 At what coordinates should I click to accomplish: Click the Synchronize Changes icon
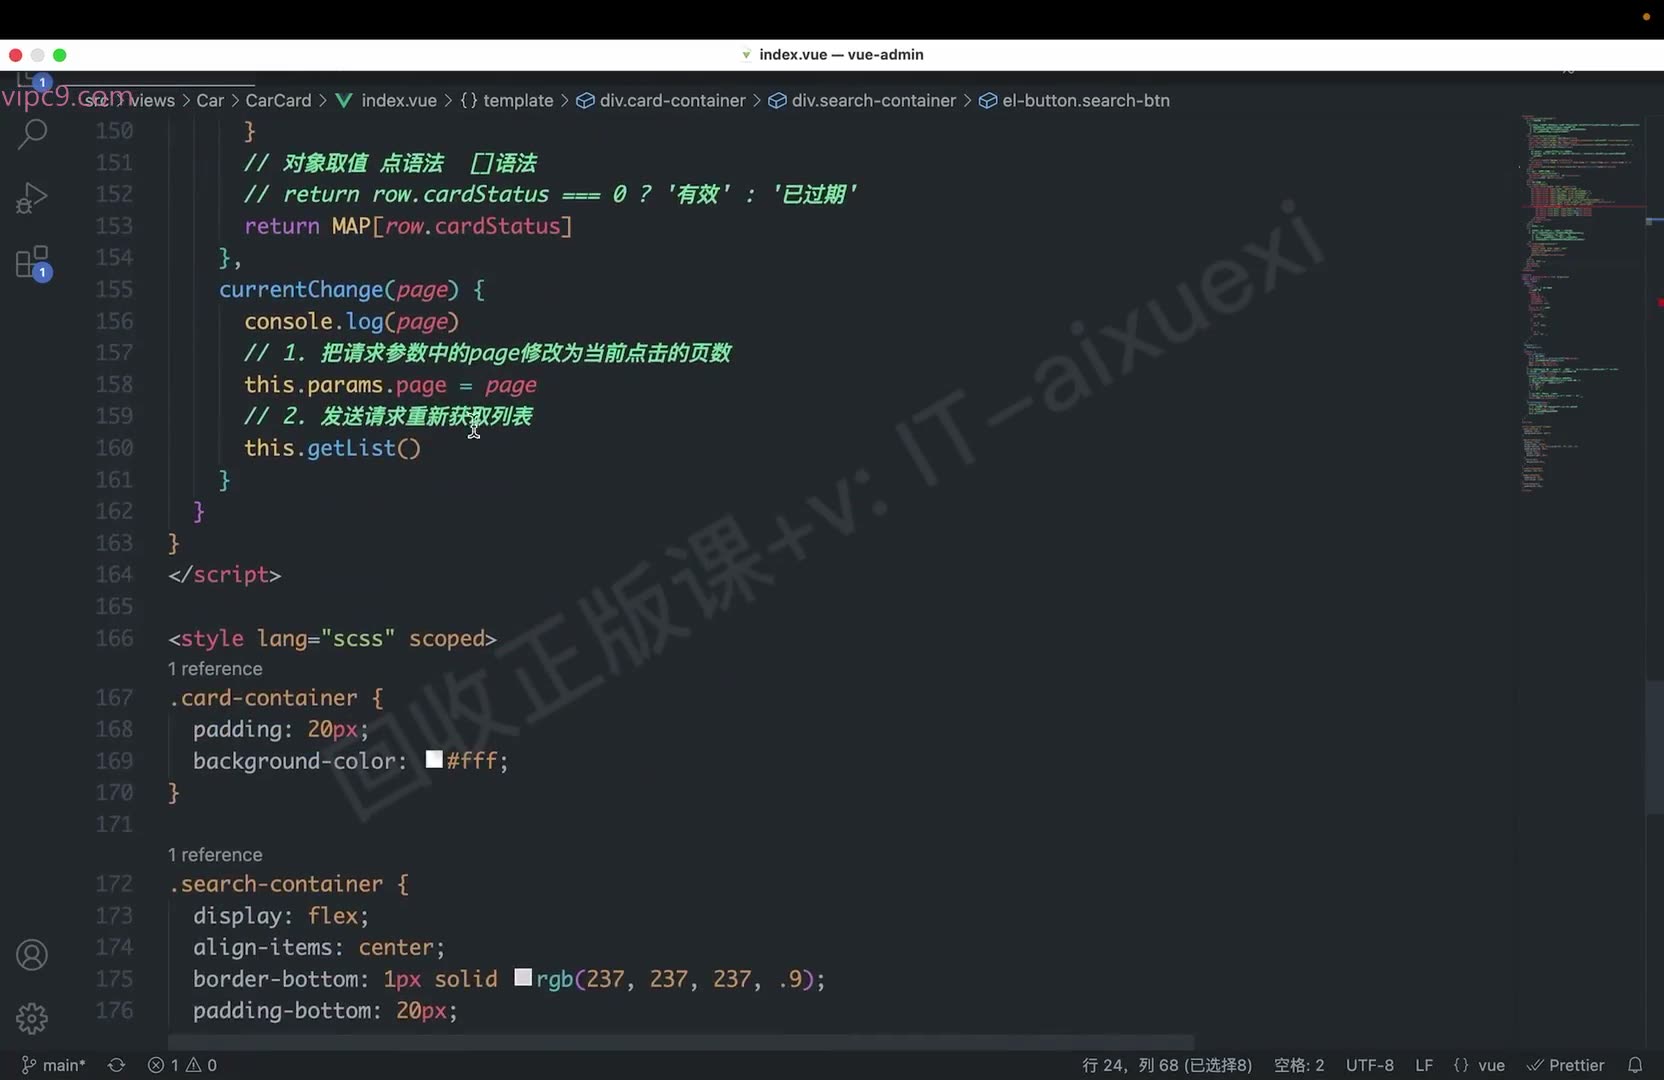coord(116,1065)
